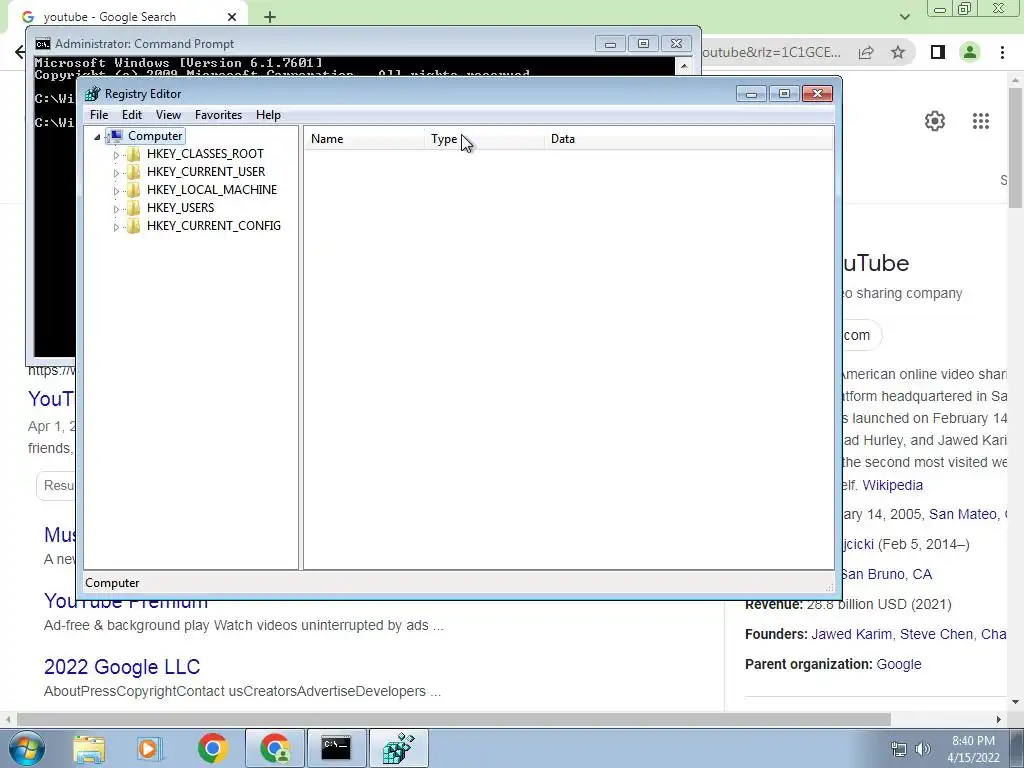The image size is (1024, 768).
Task: Open the File menu in Registry Editor
Action: [99, 115]
